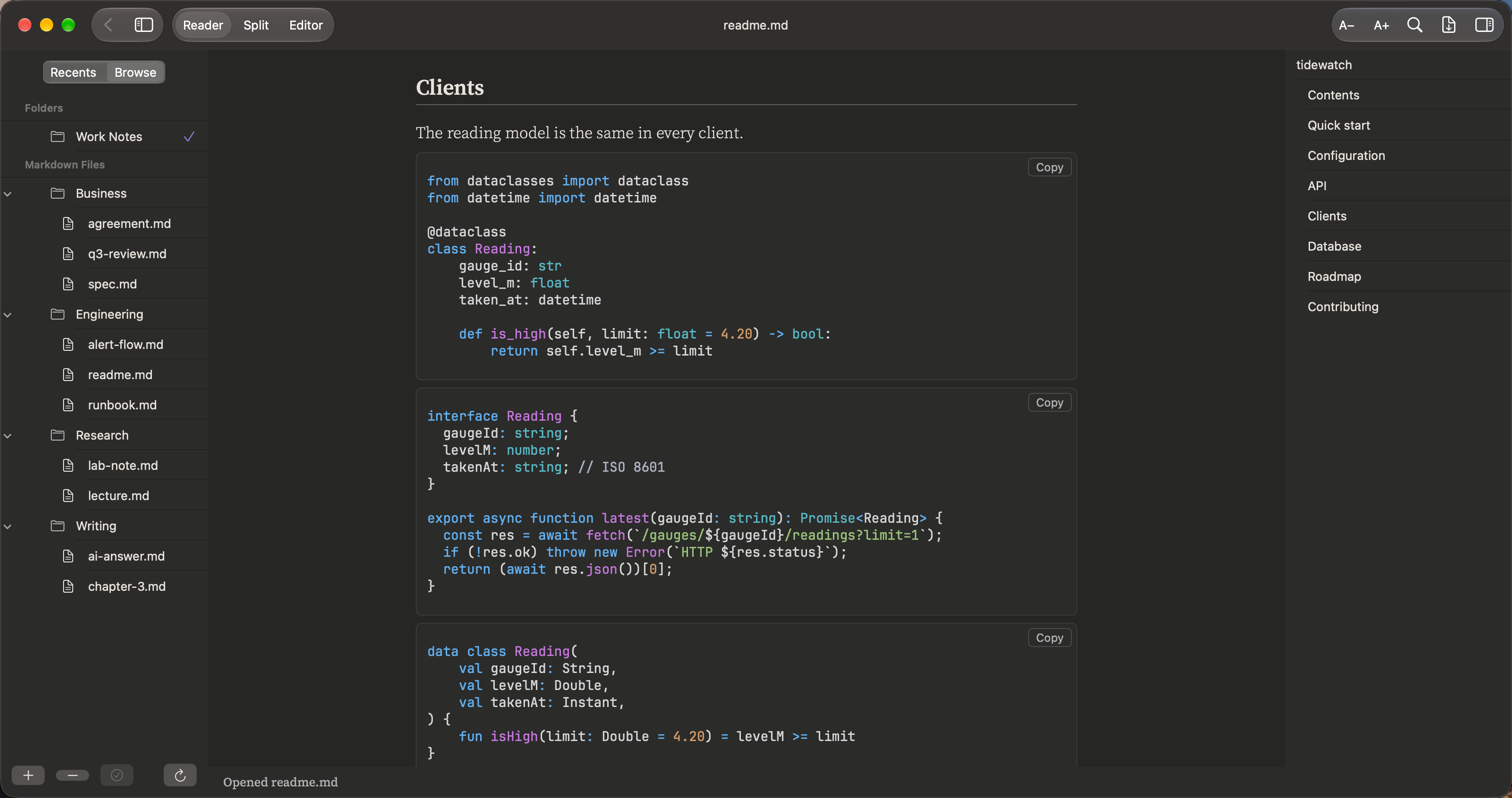1512x798 pixels.
Task: Click the folder icon beside Engineering
Action: (x=57, y=314)
